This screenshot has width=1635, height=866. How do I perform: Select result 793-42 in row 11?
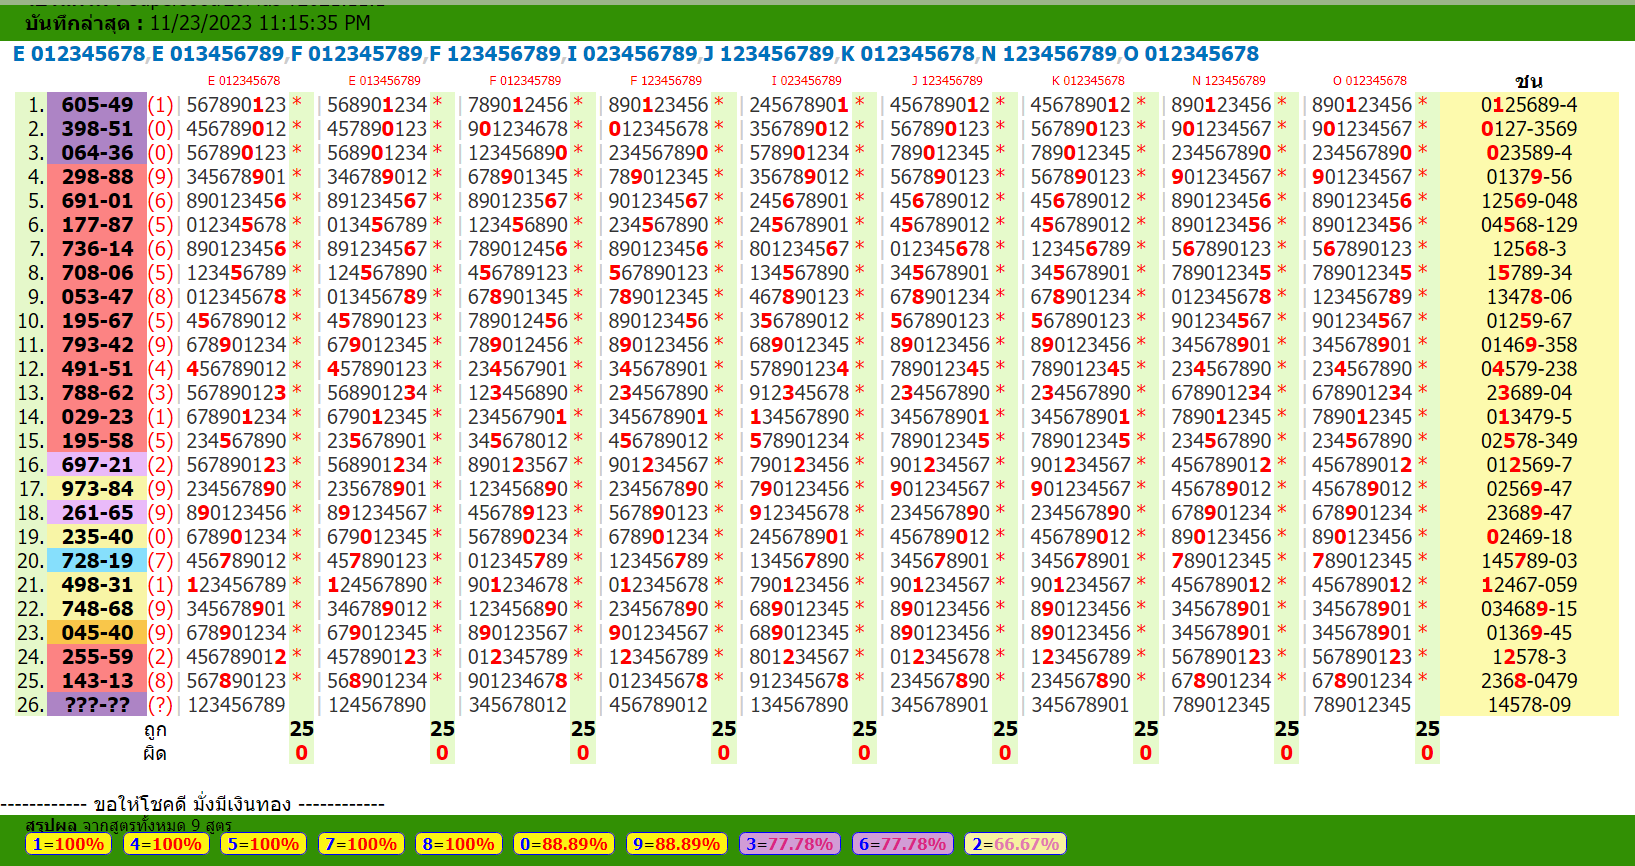97,345
